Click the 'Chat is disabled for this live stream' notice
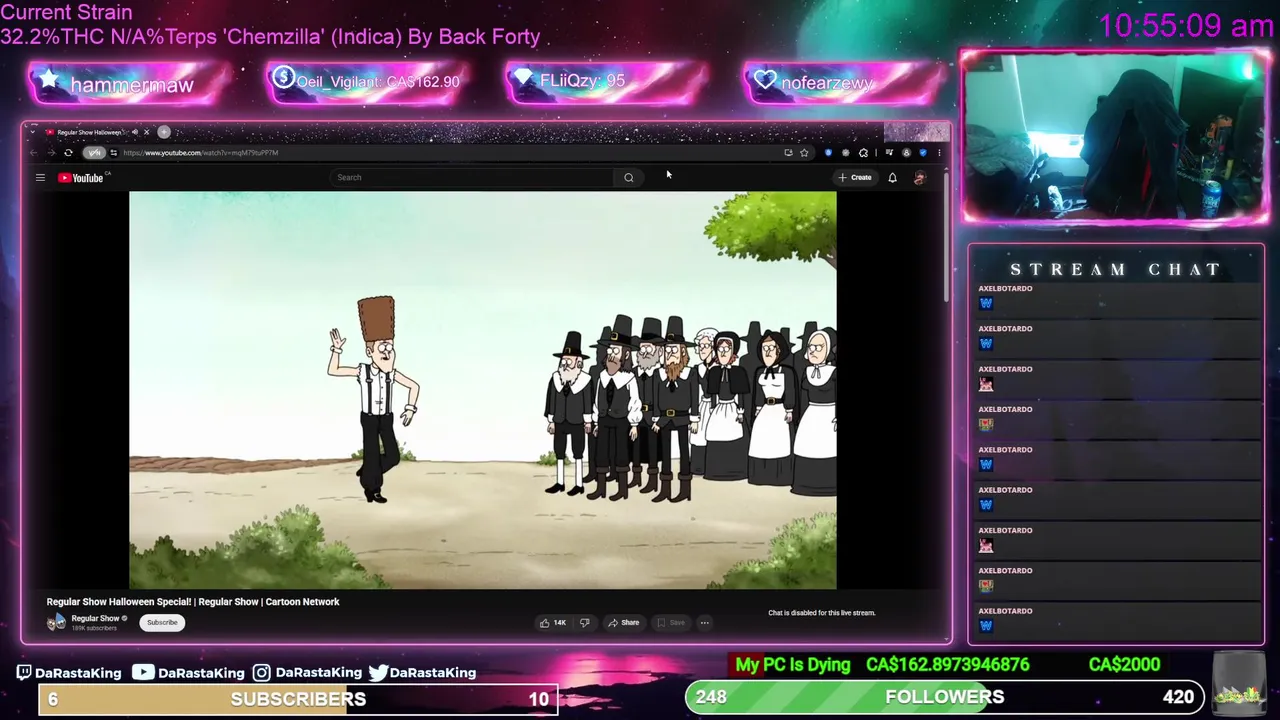The height and width of the screenshot is (720, 1280). pos(821,613)
